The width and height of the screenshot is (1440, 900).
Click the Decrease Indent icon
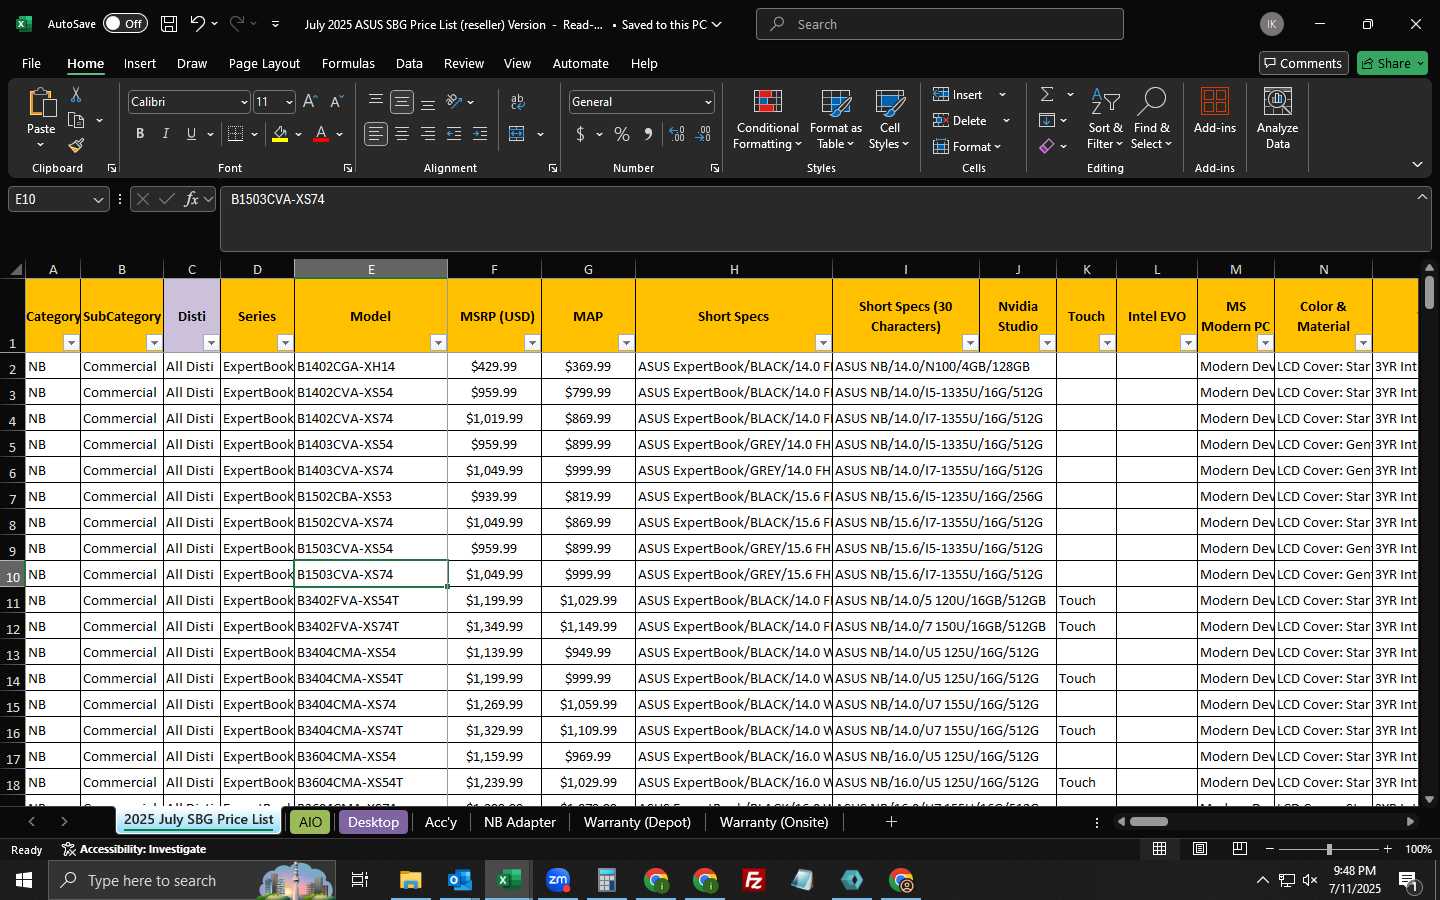click(x=454, y=134)
